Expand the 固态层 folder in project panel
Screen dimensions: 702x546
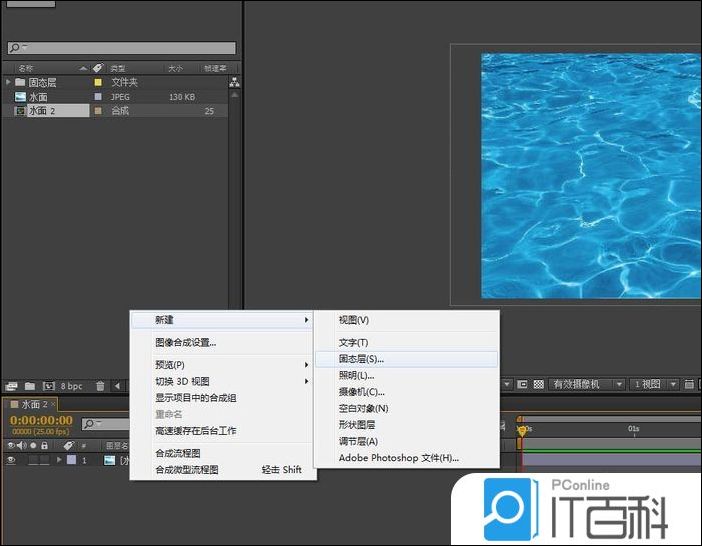click(8, 82)
